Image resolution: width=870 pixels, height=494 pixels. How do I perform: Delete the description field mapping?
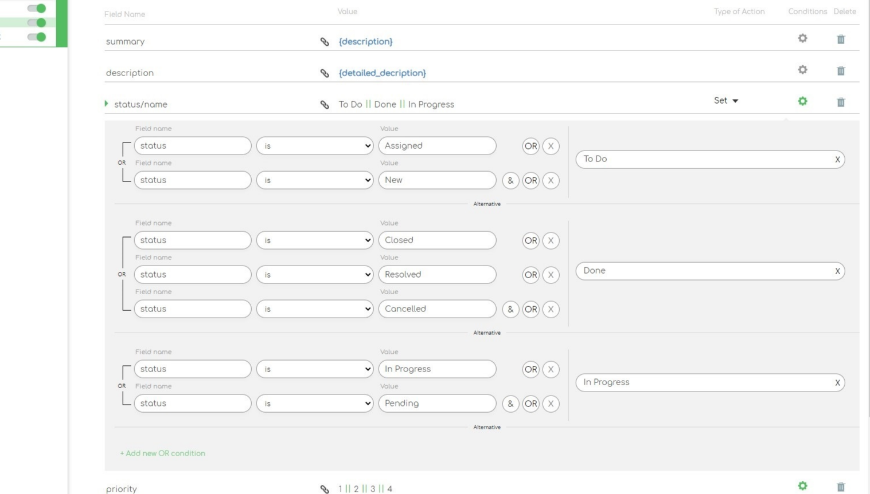(840, 71)
